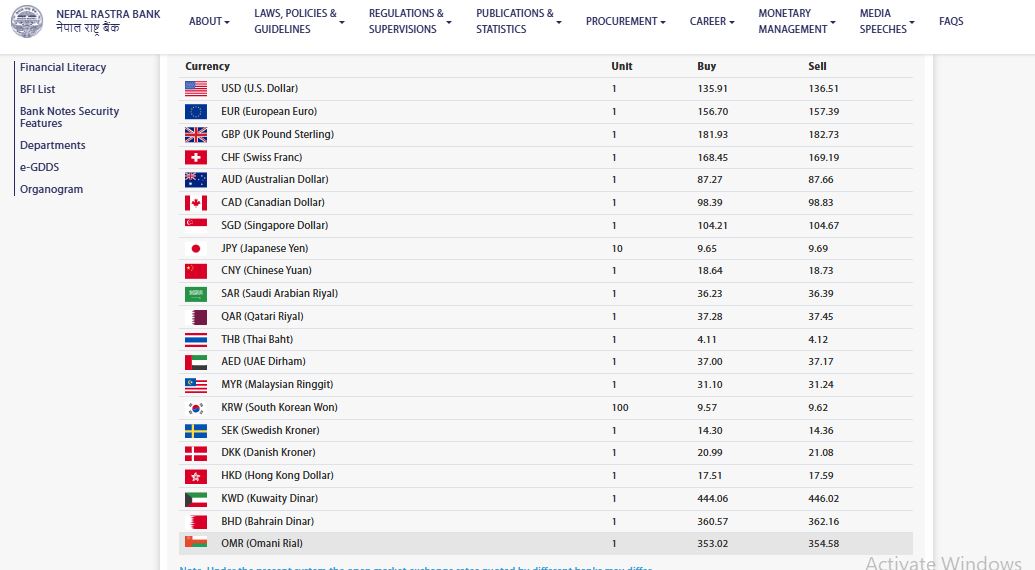Image resolution: width=1035 pixels, height=570 pixels.
Task: Open the PROCUREMENT dropdown menu
Action: (626, 21)
